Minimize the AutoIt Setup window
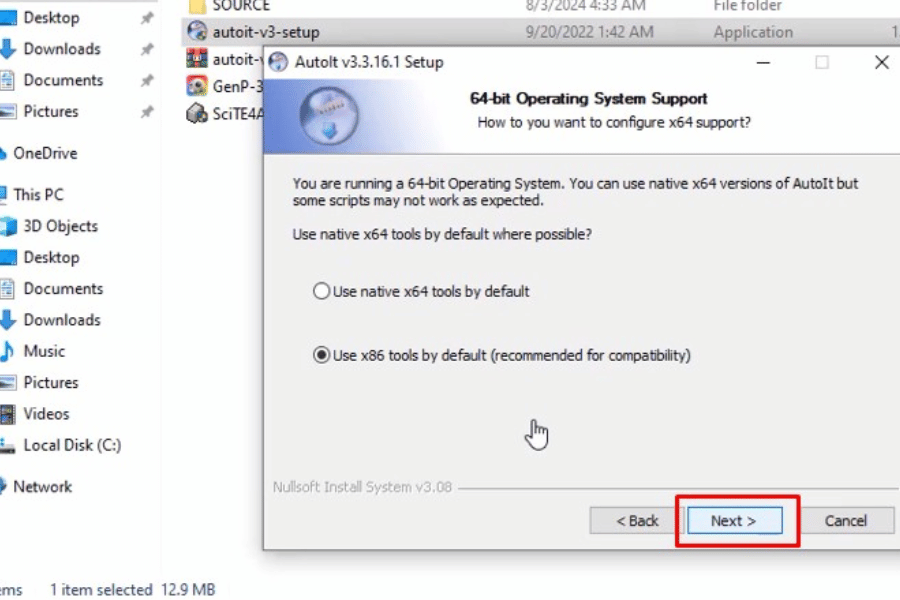Image resolution: width=900 pixels, height=600 pixels. point(763,62)
